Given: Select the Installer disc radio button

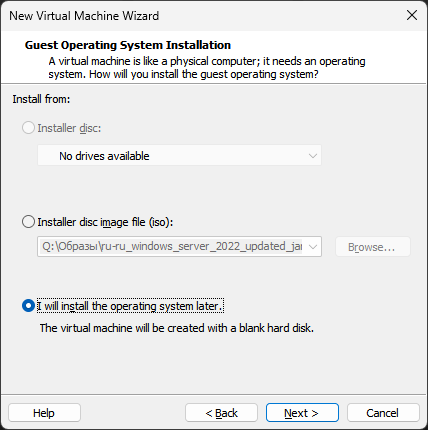Looking at the screenshot, I should click(28, 128).
